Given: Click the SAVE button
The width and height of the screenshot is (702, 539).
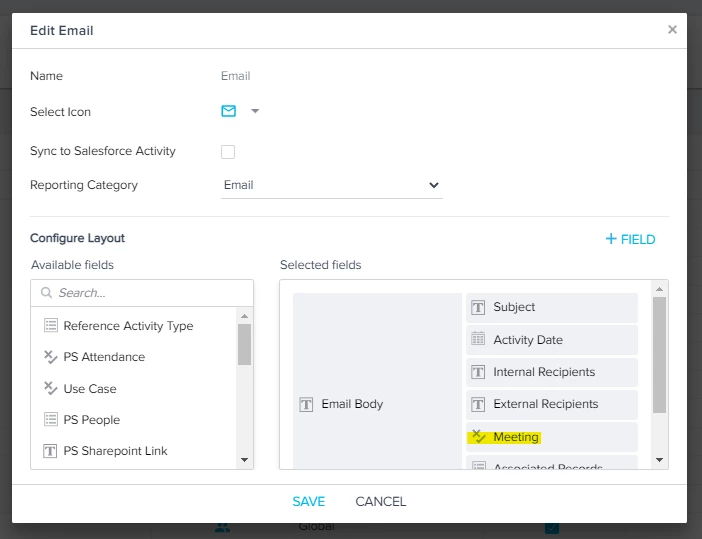Looking at the screenshot, I should pos(308,501).
